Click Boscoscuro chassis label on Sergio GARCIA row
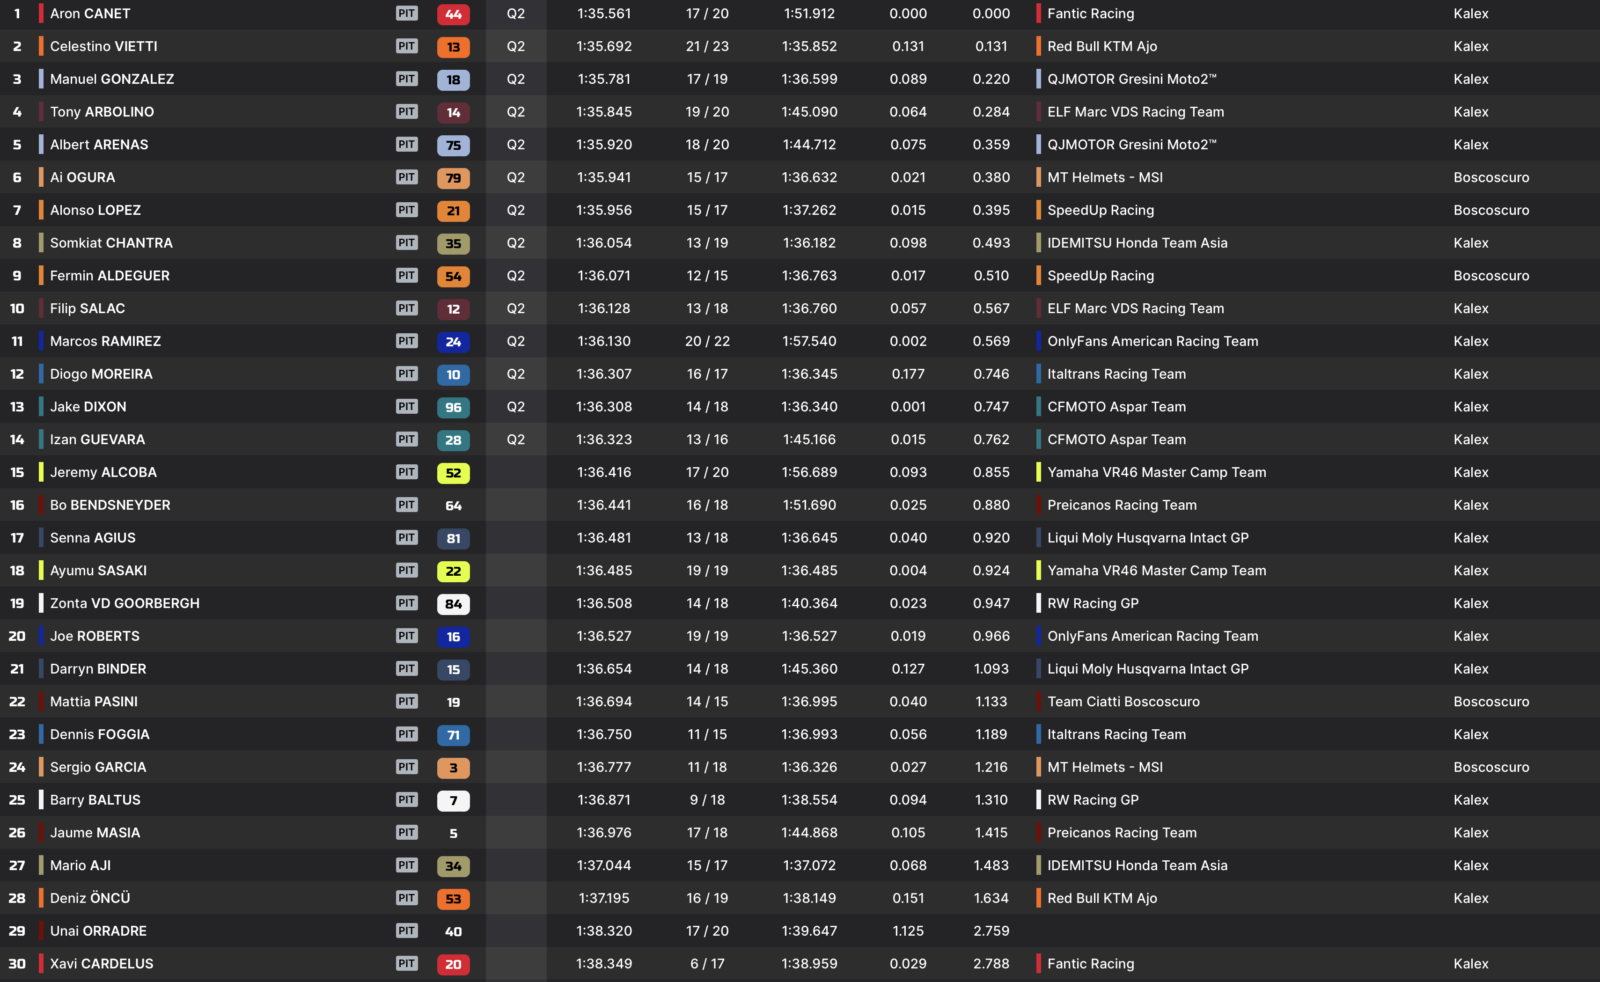The image size is (1600, 982). coord(1491,767)
